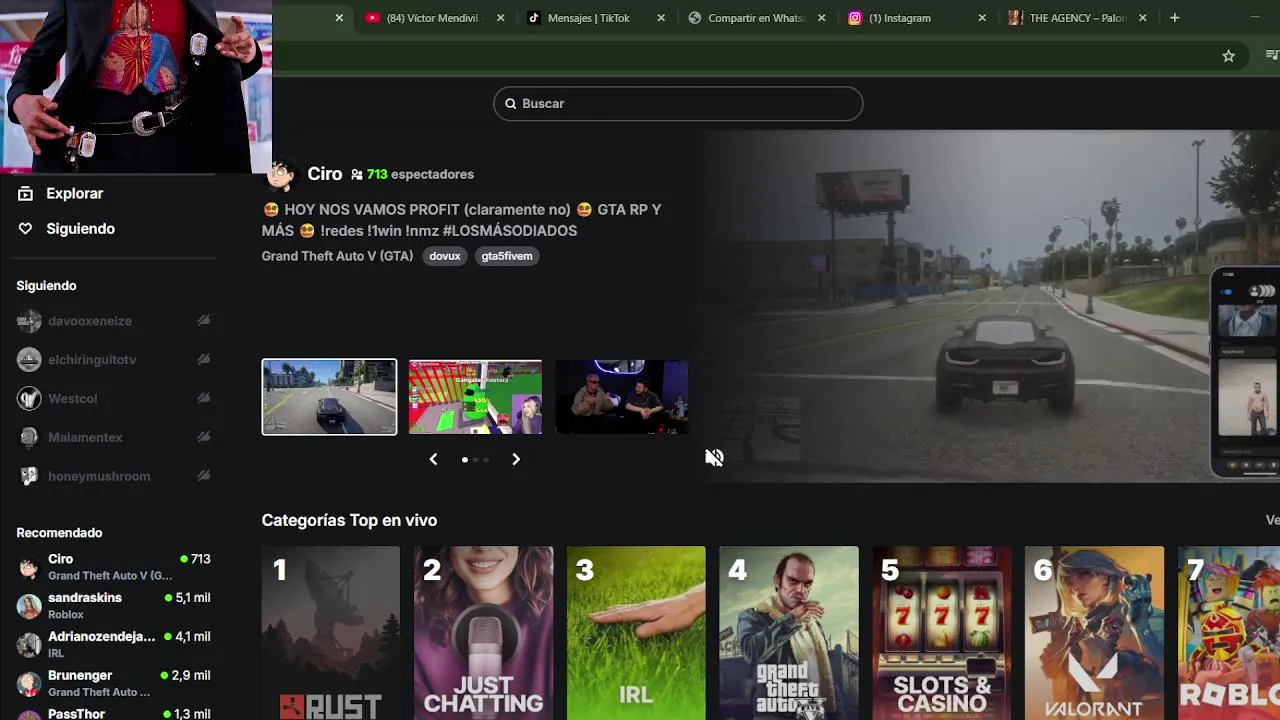The image size is (1280, 720).
Task: Close THE AGENCY tab
Action: point(1142,18)
